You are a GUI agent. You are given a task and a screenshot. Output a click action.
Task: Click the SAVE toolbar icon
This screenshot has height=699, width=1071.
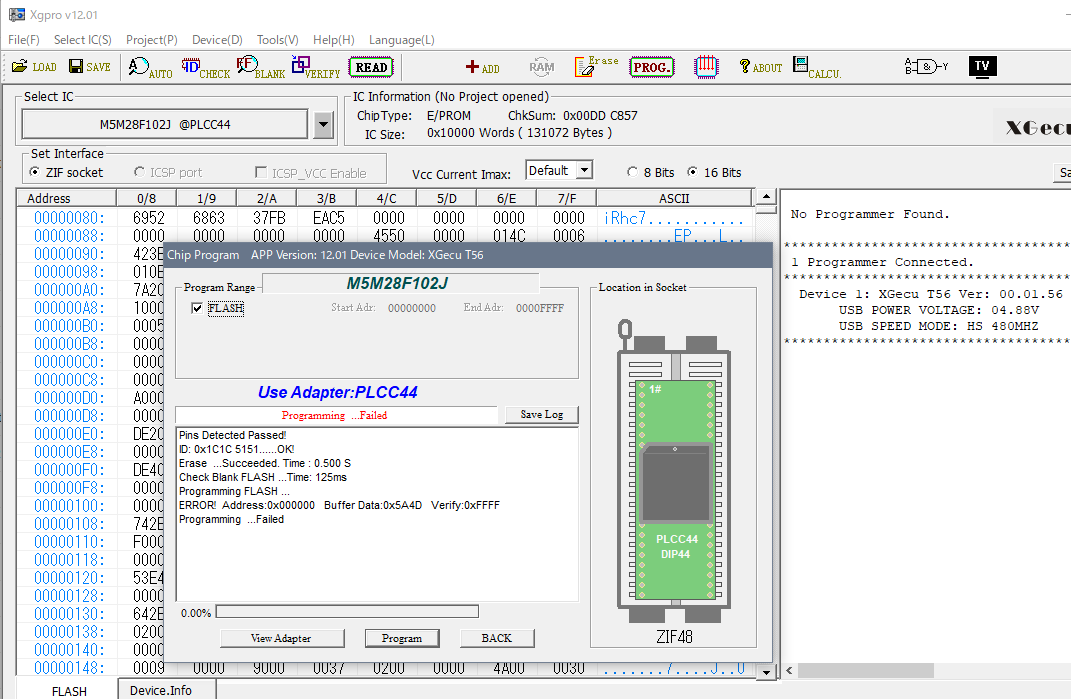[89, 67]
